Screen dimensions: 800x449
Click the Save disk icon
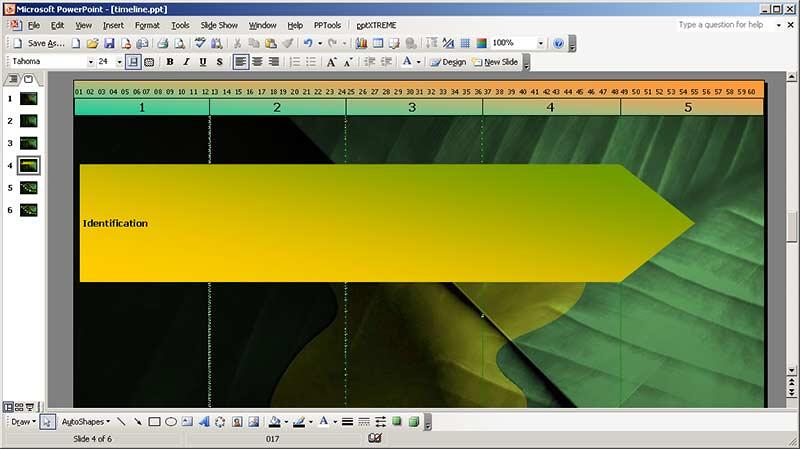109,44
